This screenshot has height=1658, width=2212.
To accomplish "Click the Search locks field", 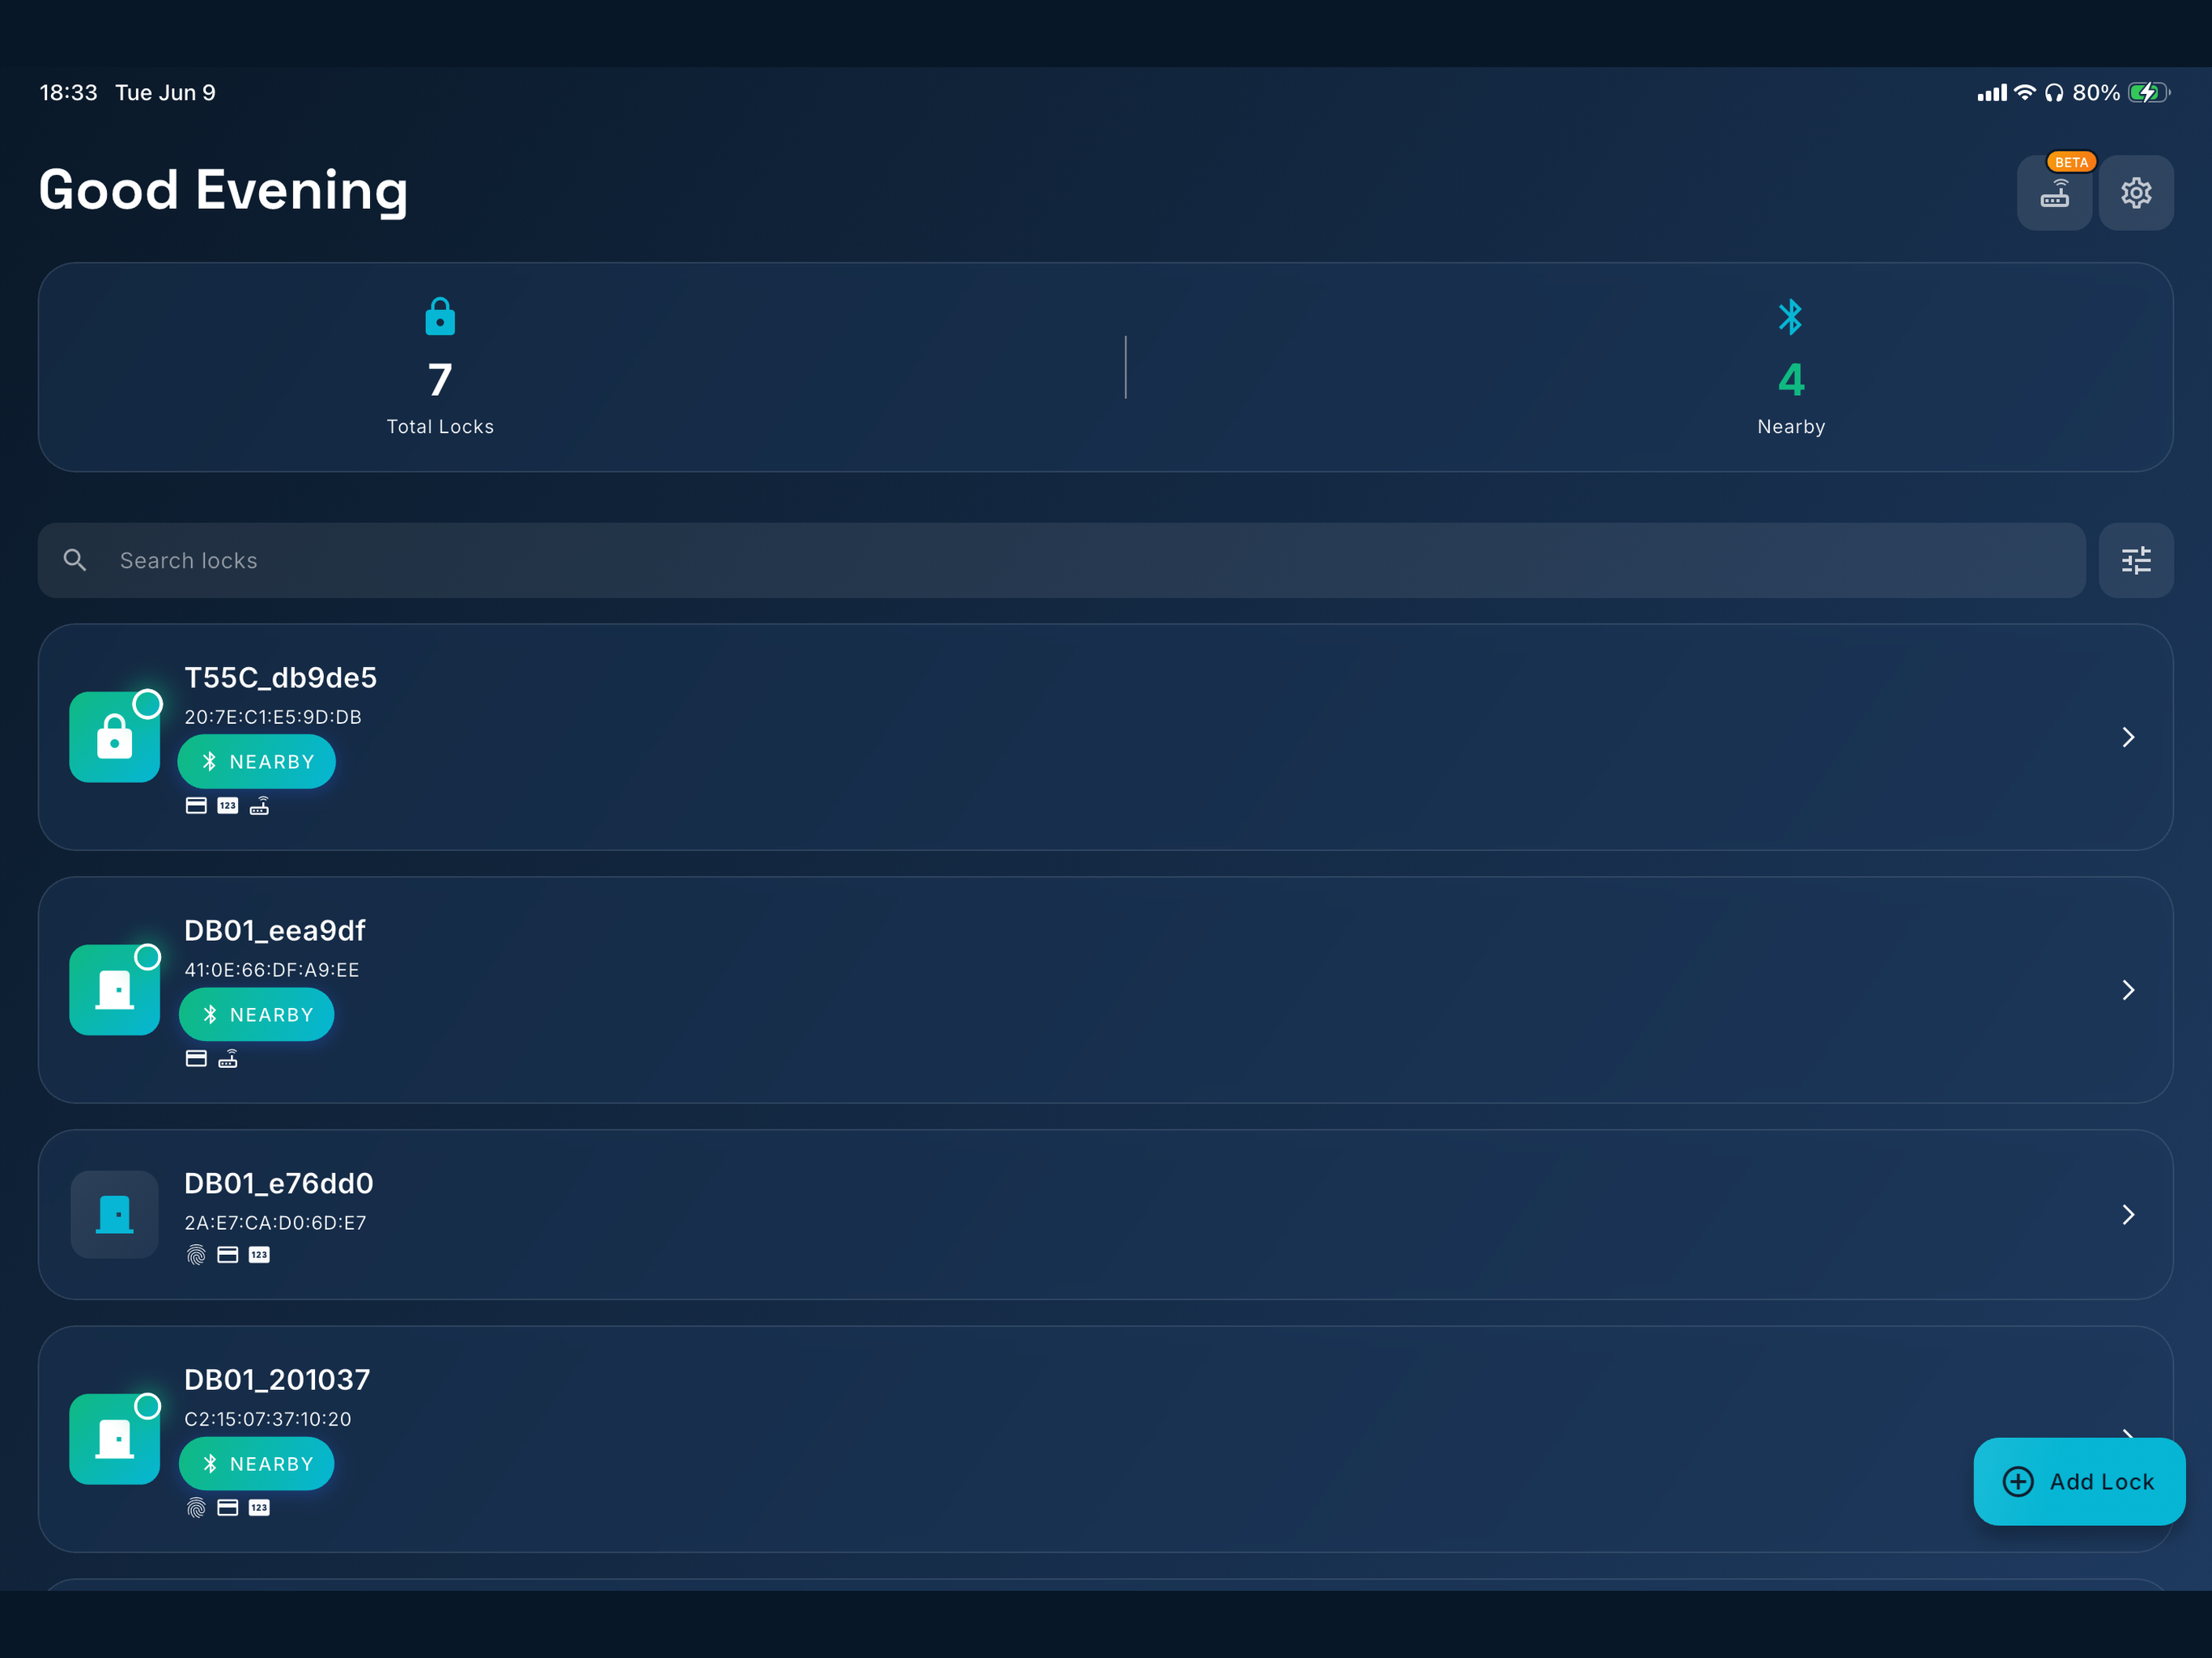I will 1062,560.
